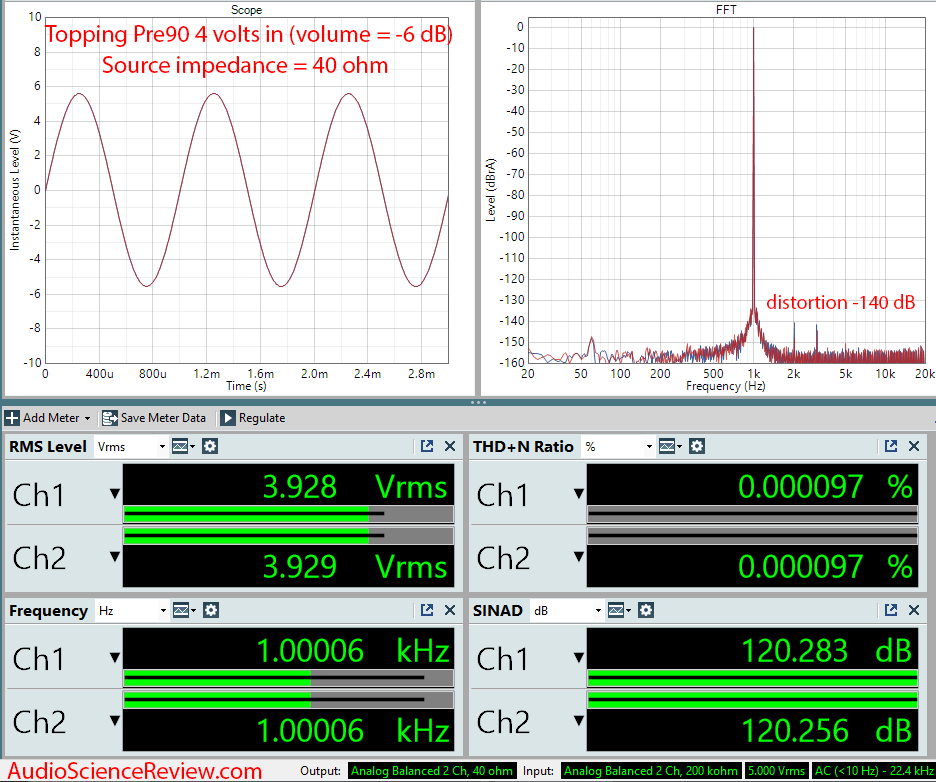Image resolution: width=936 pixels, height=782 pixels.
Task: Click input setting Analog Balanced 2 Ch, 200 kohm
Action: (651, 771)
